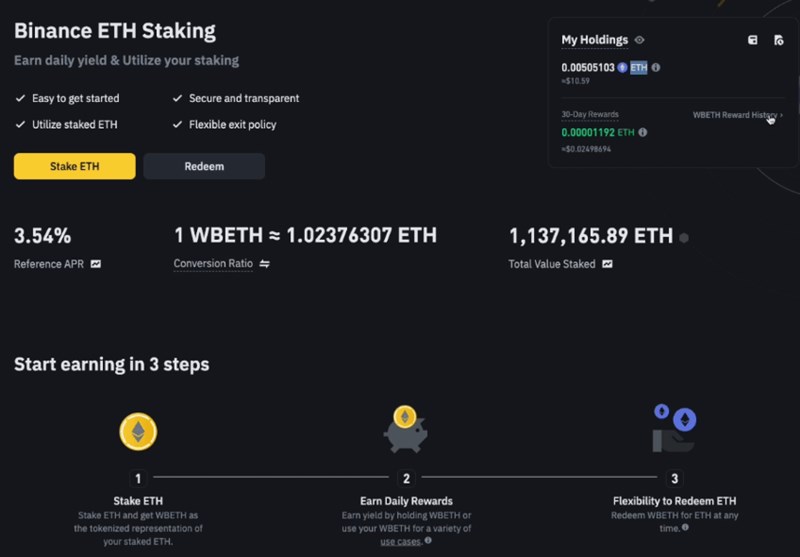Click the 30-Day Rewards label
The height and width of the screenshot is (557, 800).
[589, 115]
